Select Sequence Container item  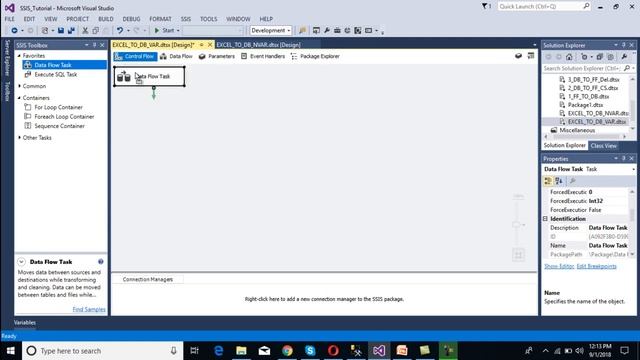pos(60,126)
